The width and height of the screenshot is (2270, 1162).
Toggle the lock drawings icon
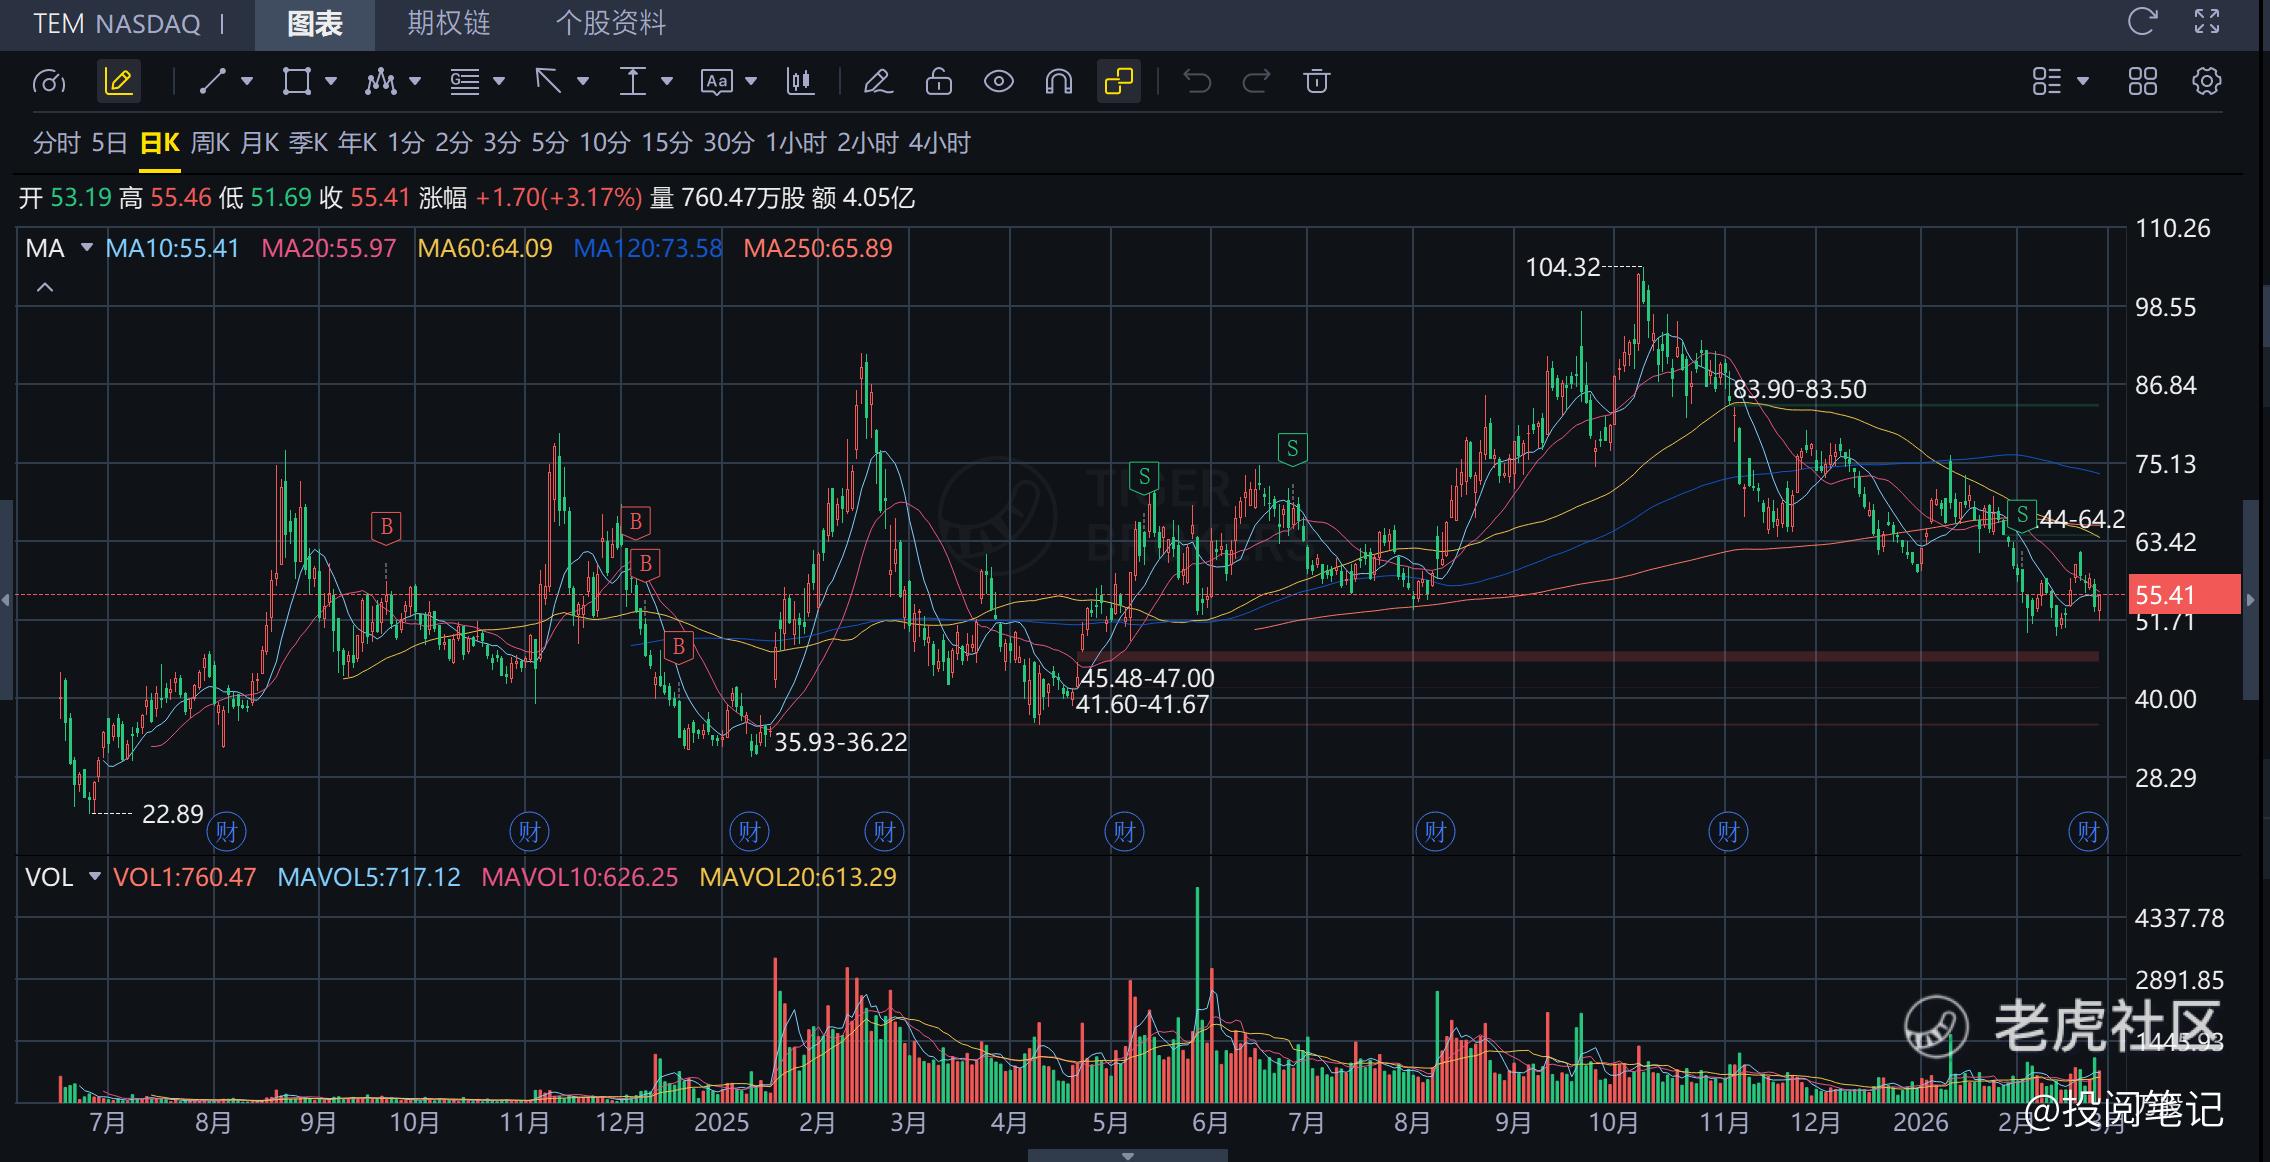click(938, 82)
